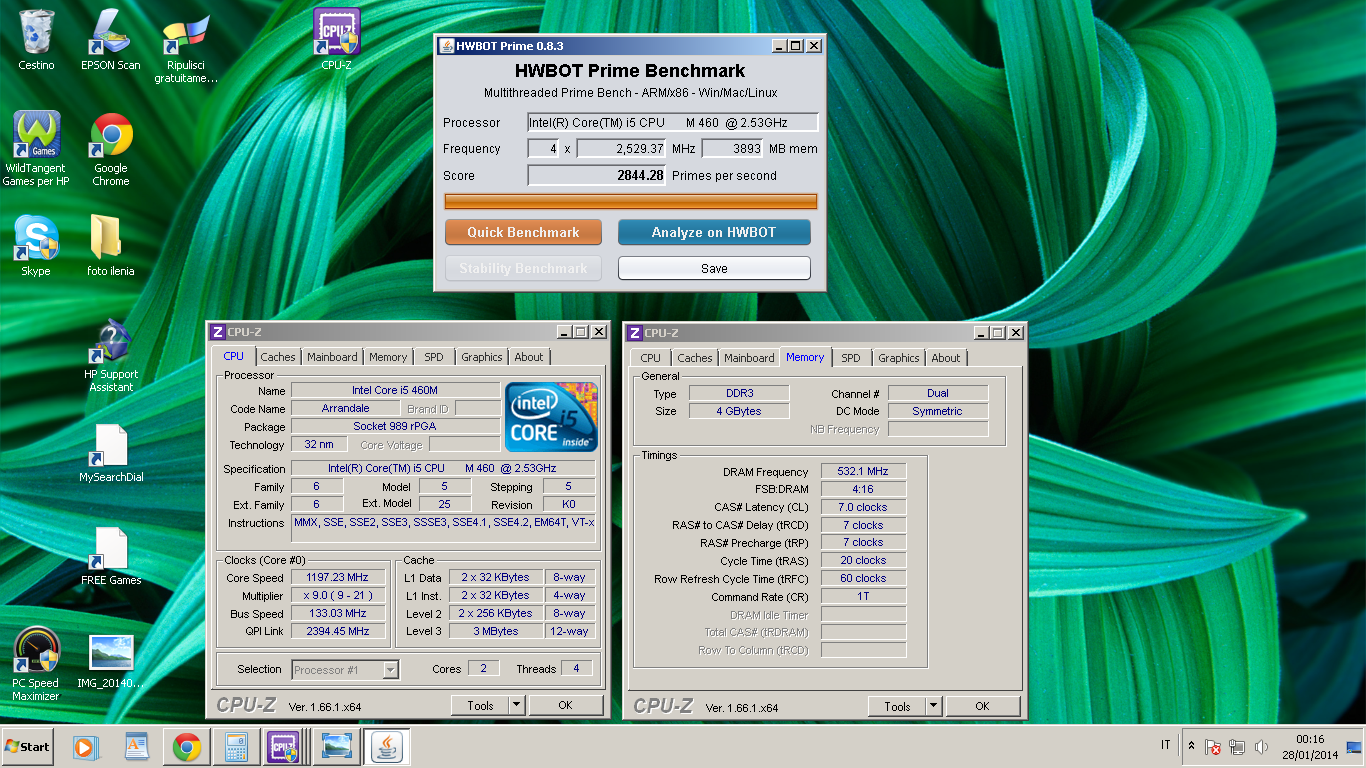Open the taskbar clock showing 00:16
The width and height of the screenshot is (1366, 768).
point(1309,747)
